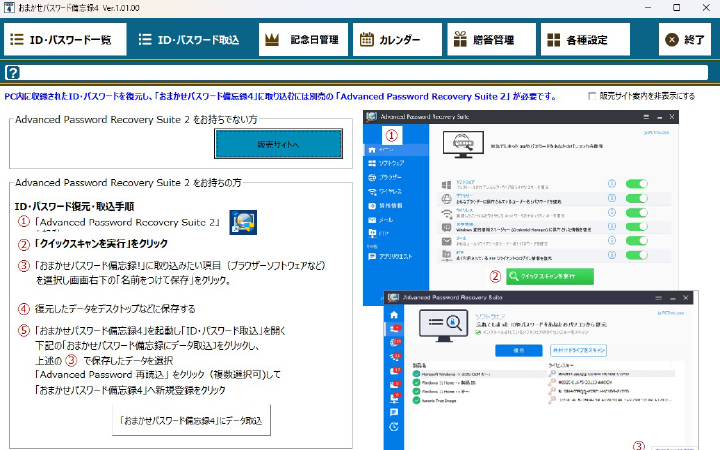
Task: Click the blue 復元 button in software illustration
Action: 519,350
